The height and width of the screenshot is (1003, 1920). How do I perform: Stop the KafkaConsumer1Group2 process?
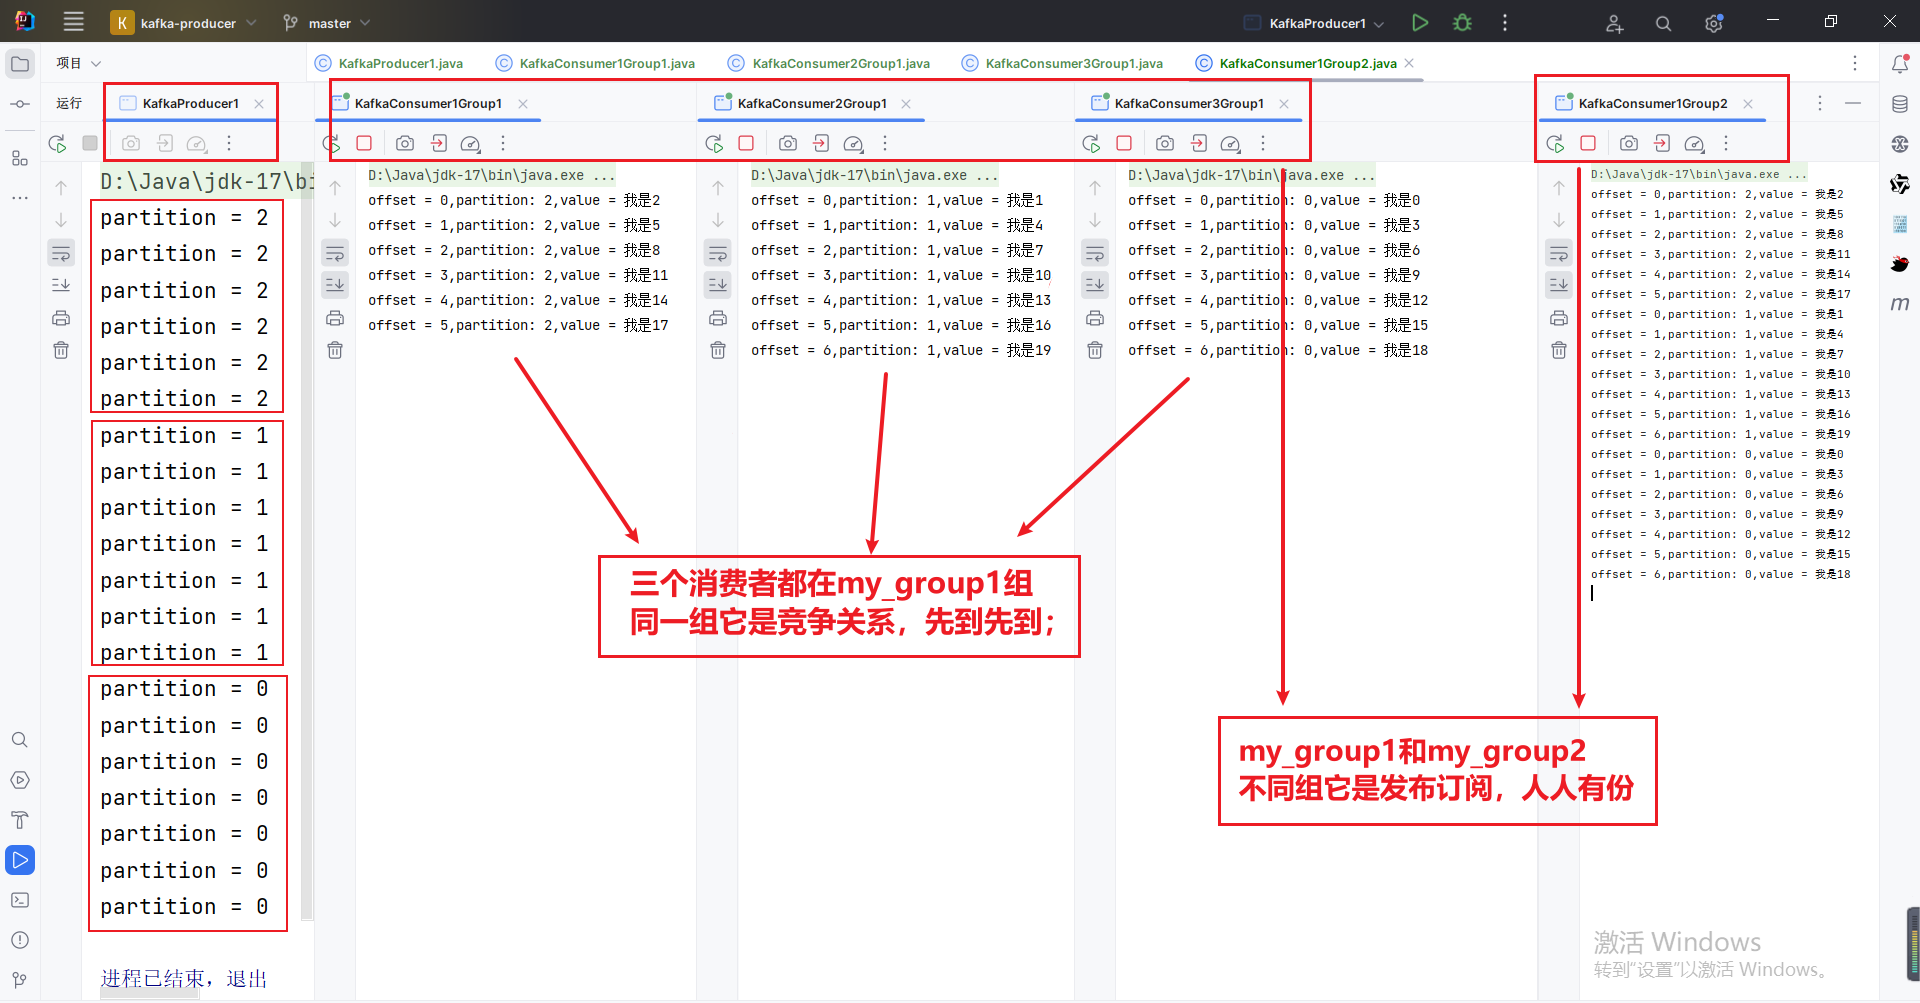1588,143
